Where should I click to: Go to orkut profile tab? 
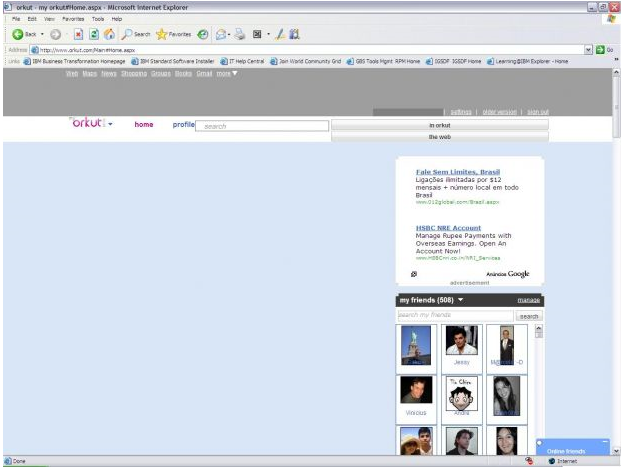pos(183,125)
